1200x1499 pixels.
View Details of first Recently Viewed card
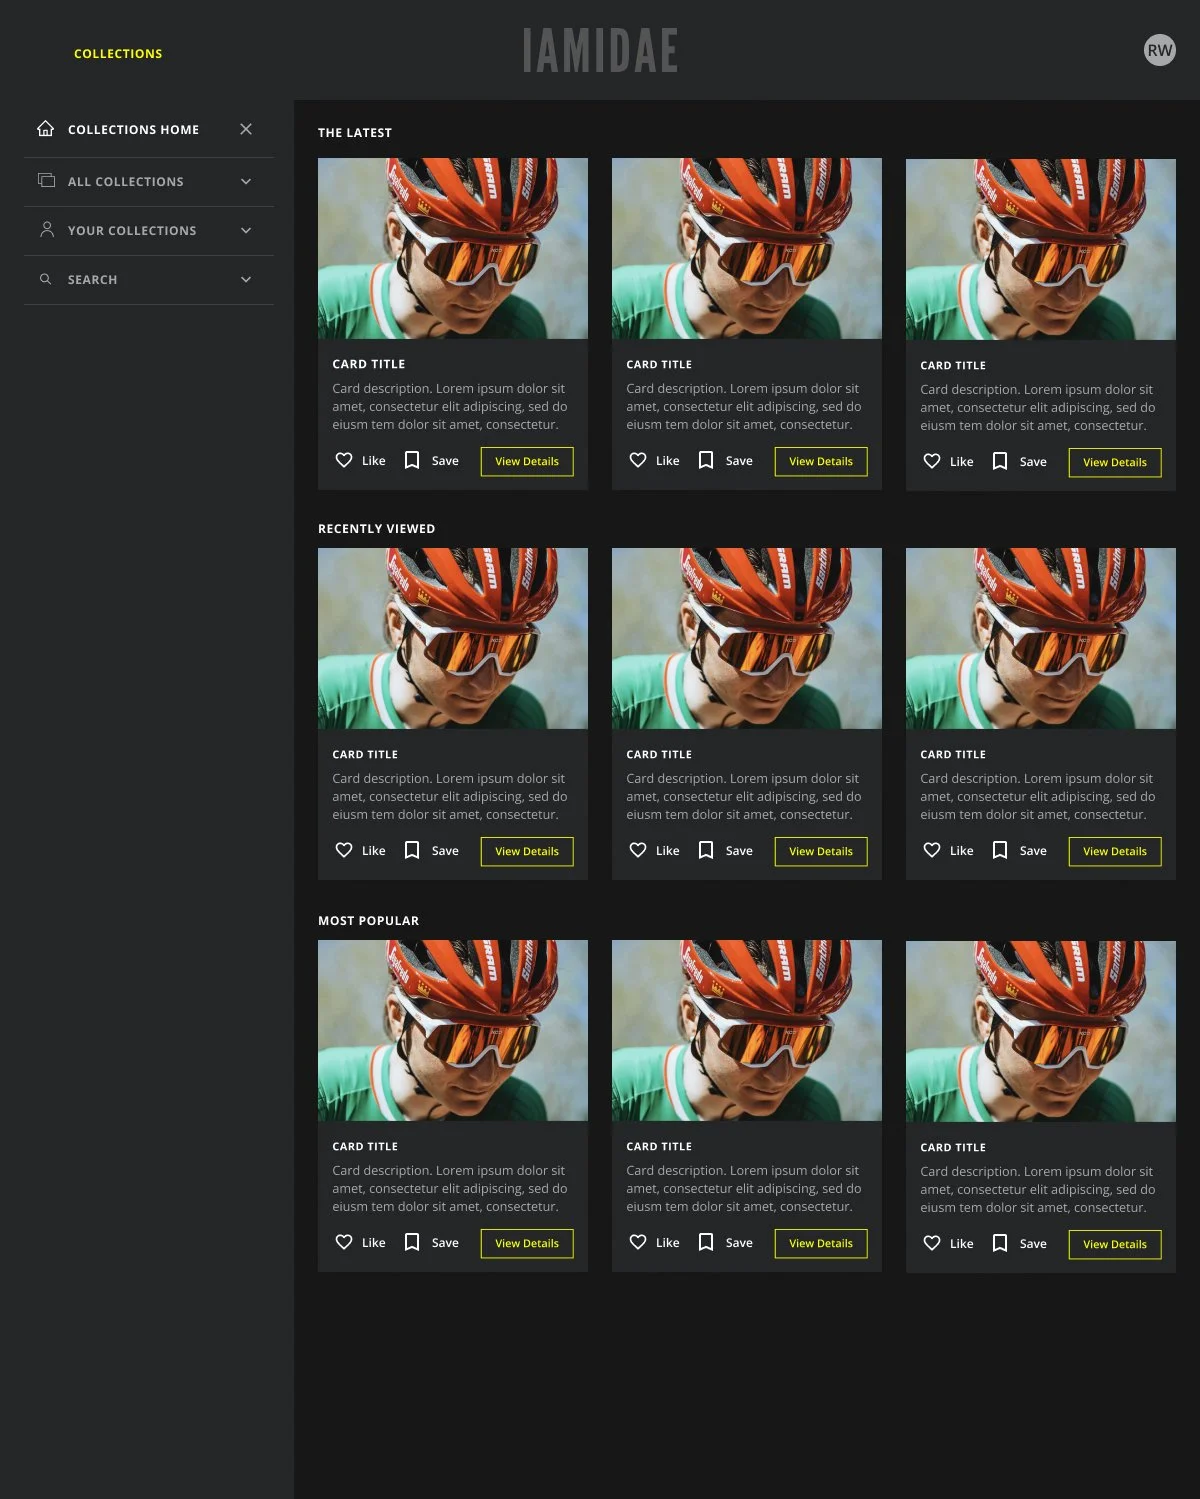pos(527,851)
